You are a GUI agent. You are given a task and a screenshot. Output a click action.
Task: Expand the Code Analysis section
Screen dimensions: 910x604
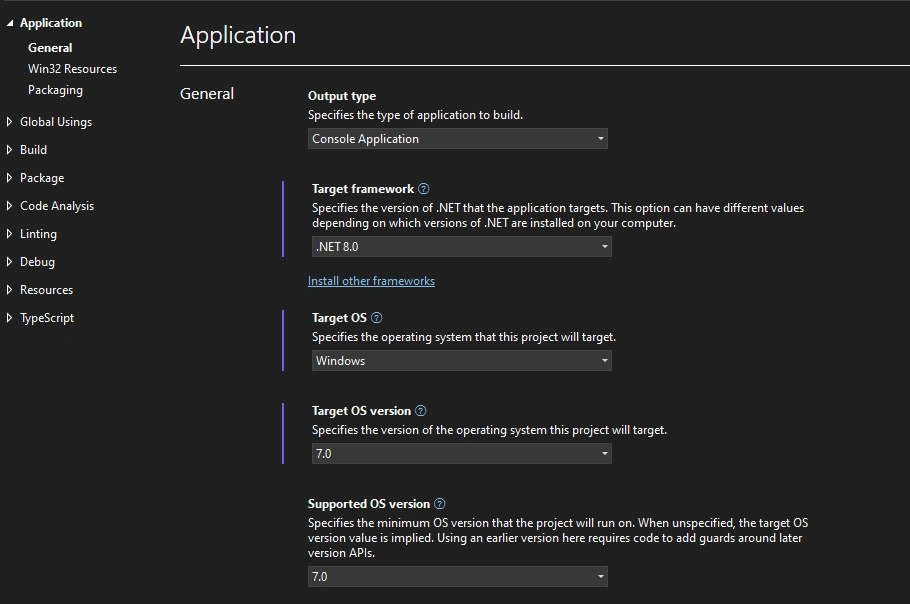9,205
